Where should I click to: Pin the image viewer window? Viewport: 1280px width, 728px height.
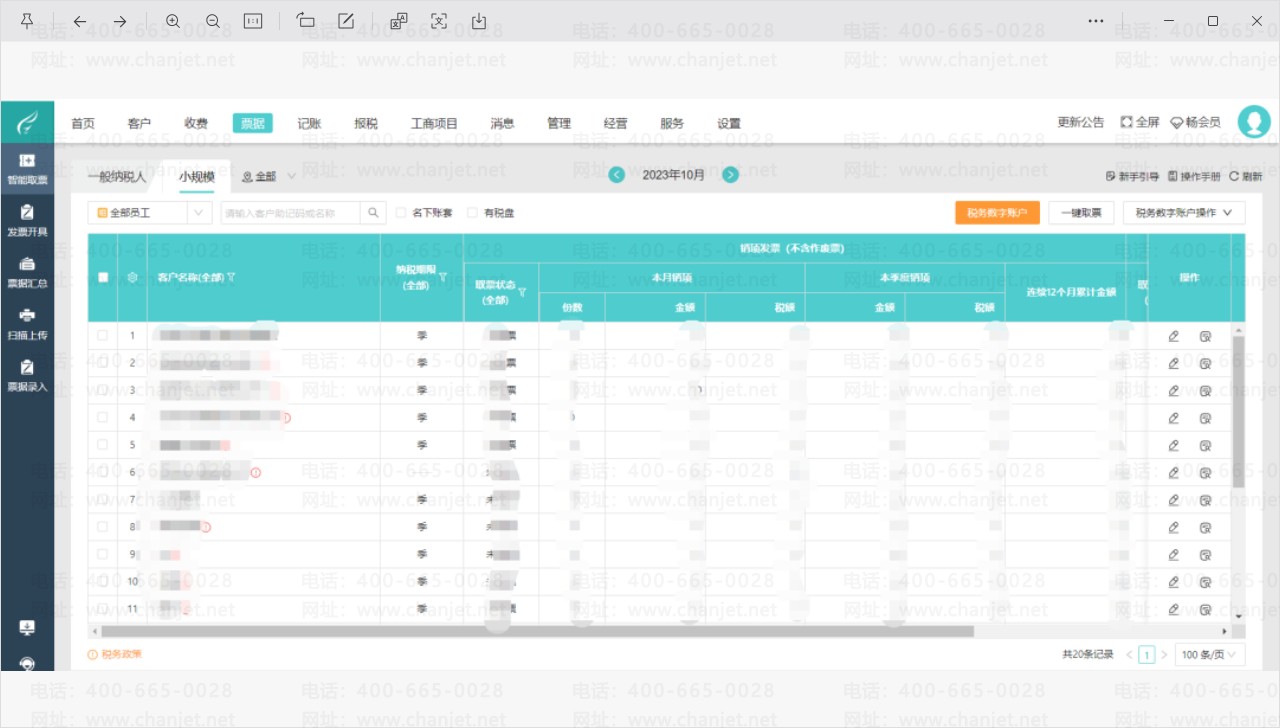[x=27, y=21]
